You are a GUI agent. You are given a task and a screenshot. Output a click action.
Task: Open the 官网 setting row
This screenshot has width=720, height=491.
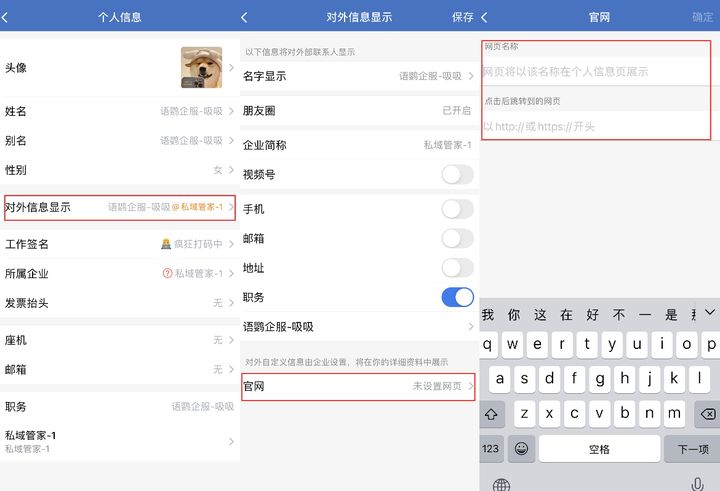point(358,386)
